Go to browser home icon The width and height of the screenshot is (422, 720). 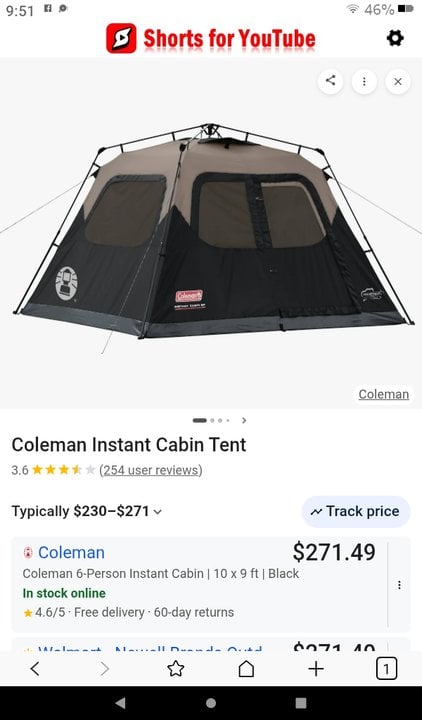[246, 669]
